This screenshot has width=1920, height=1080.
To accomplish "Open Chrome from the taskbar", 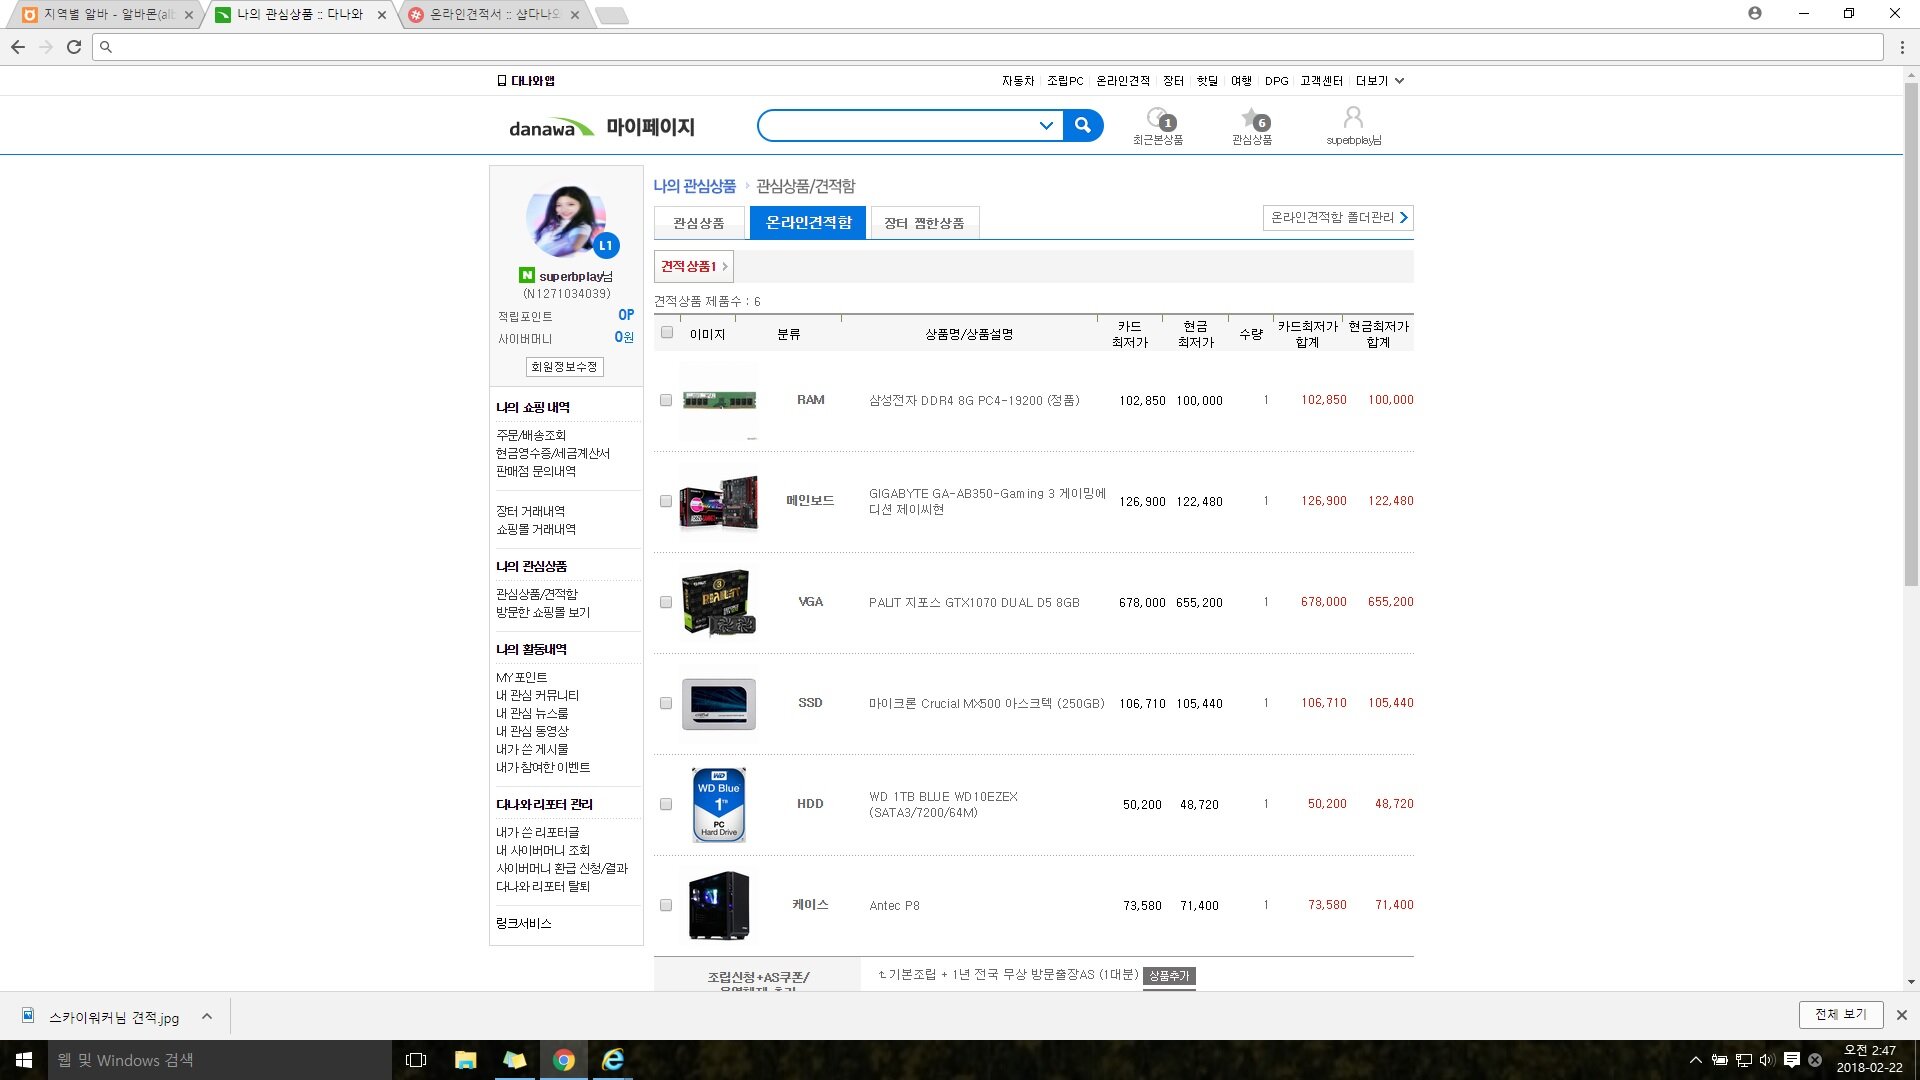I will tap(564, 1060).
